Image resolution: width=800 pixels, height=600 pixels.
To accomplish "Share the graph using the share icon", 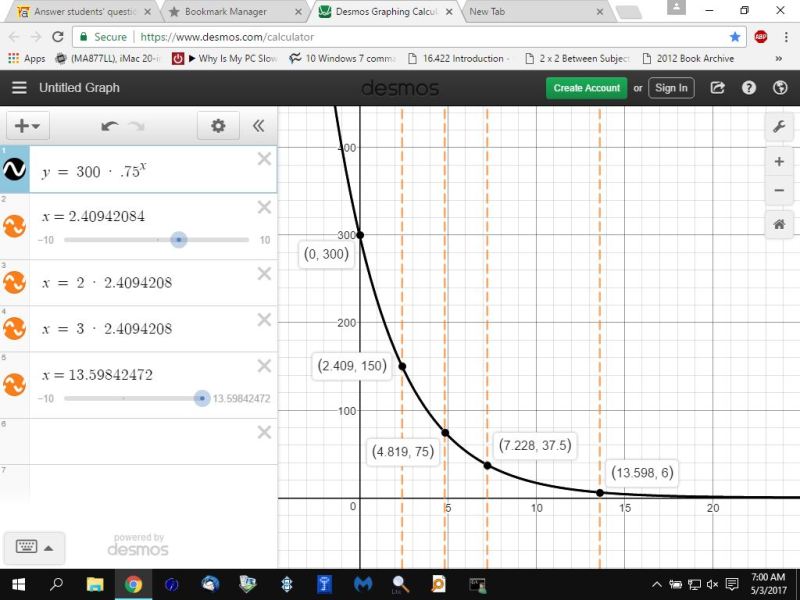I will pyautogui.click(x=717, y=88).
